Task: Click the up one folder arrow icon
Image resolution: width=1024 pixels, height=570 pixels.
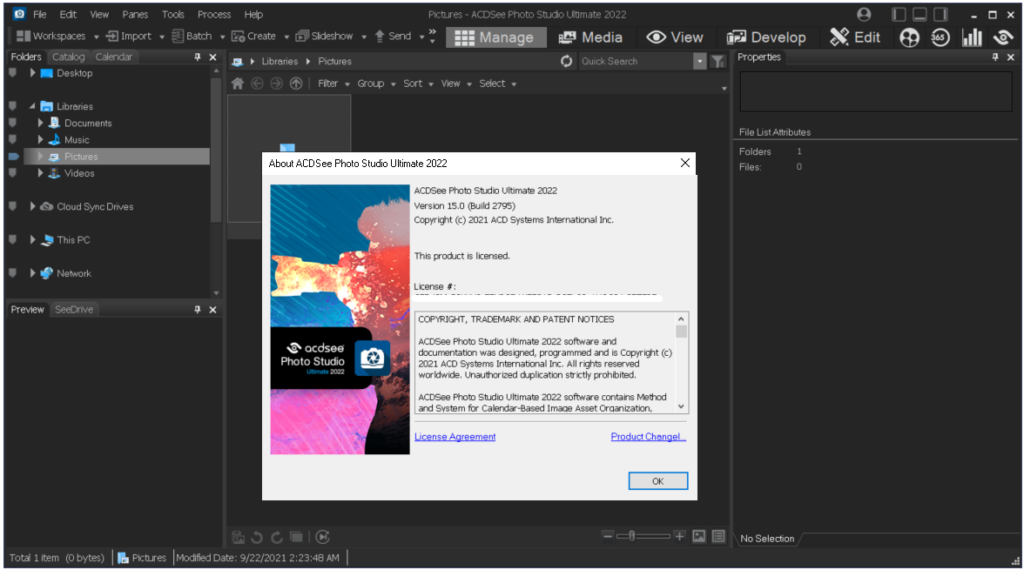Action: (x=296, y=84)
